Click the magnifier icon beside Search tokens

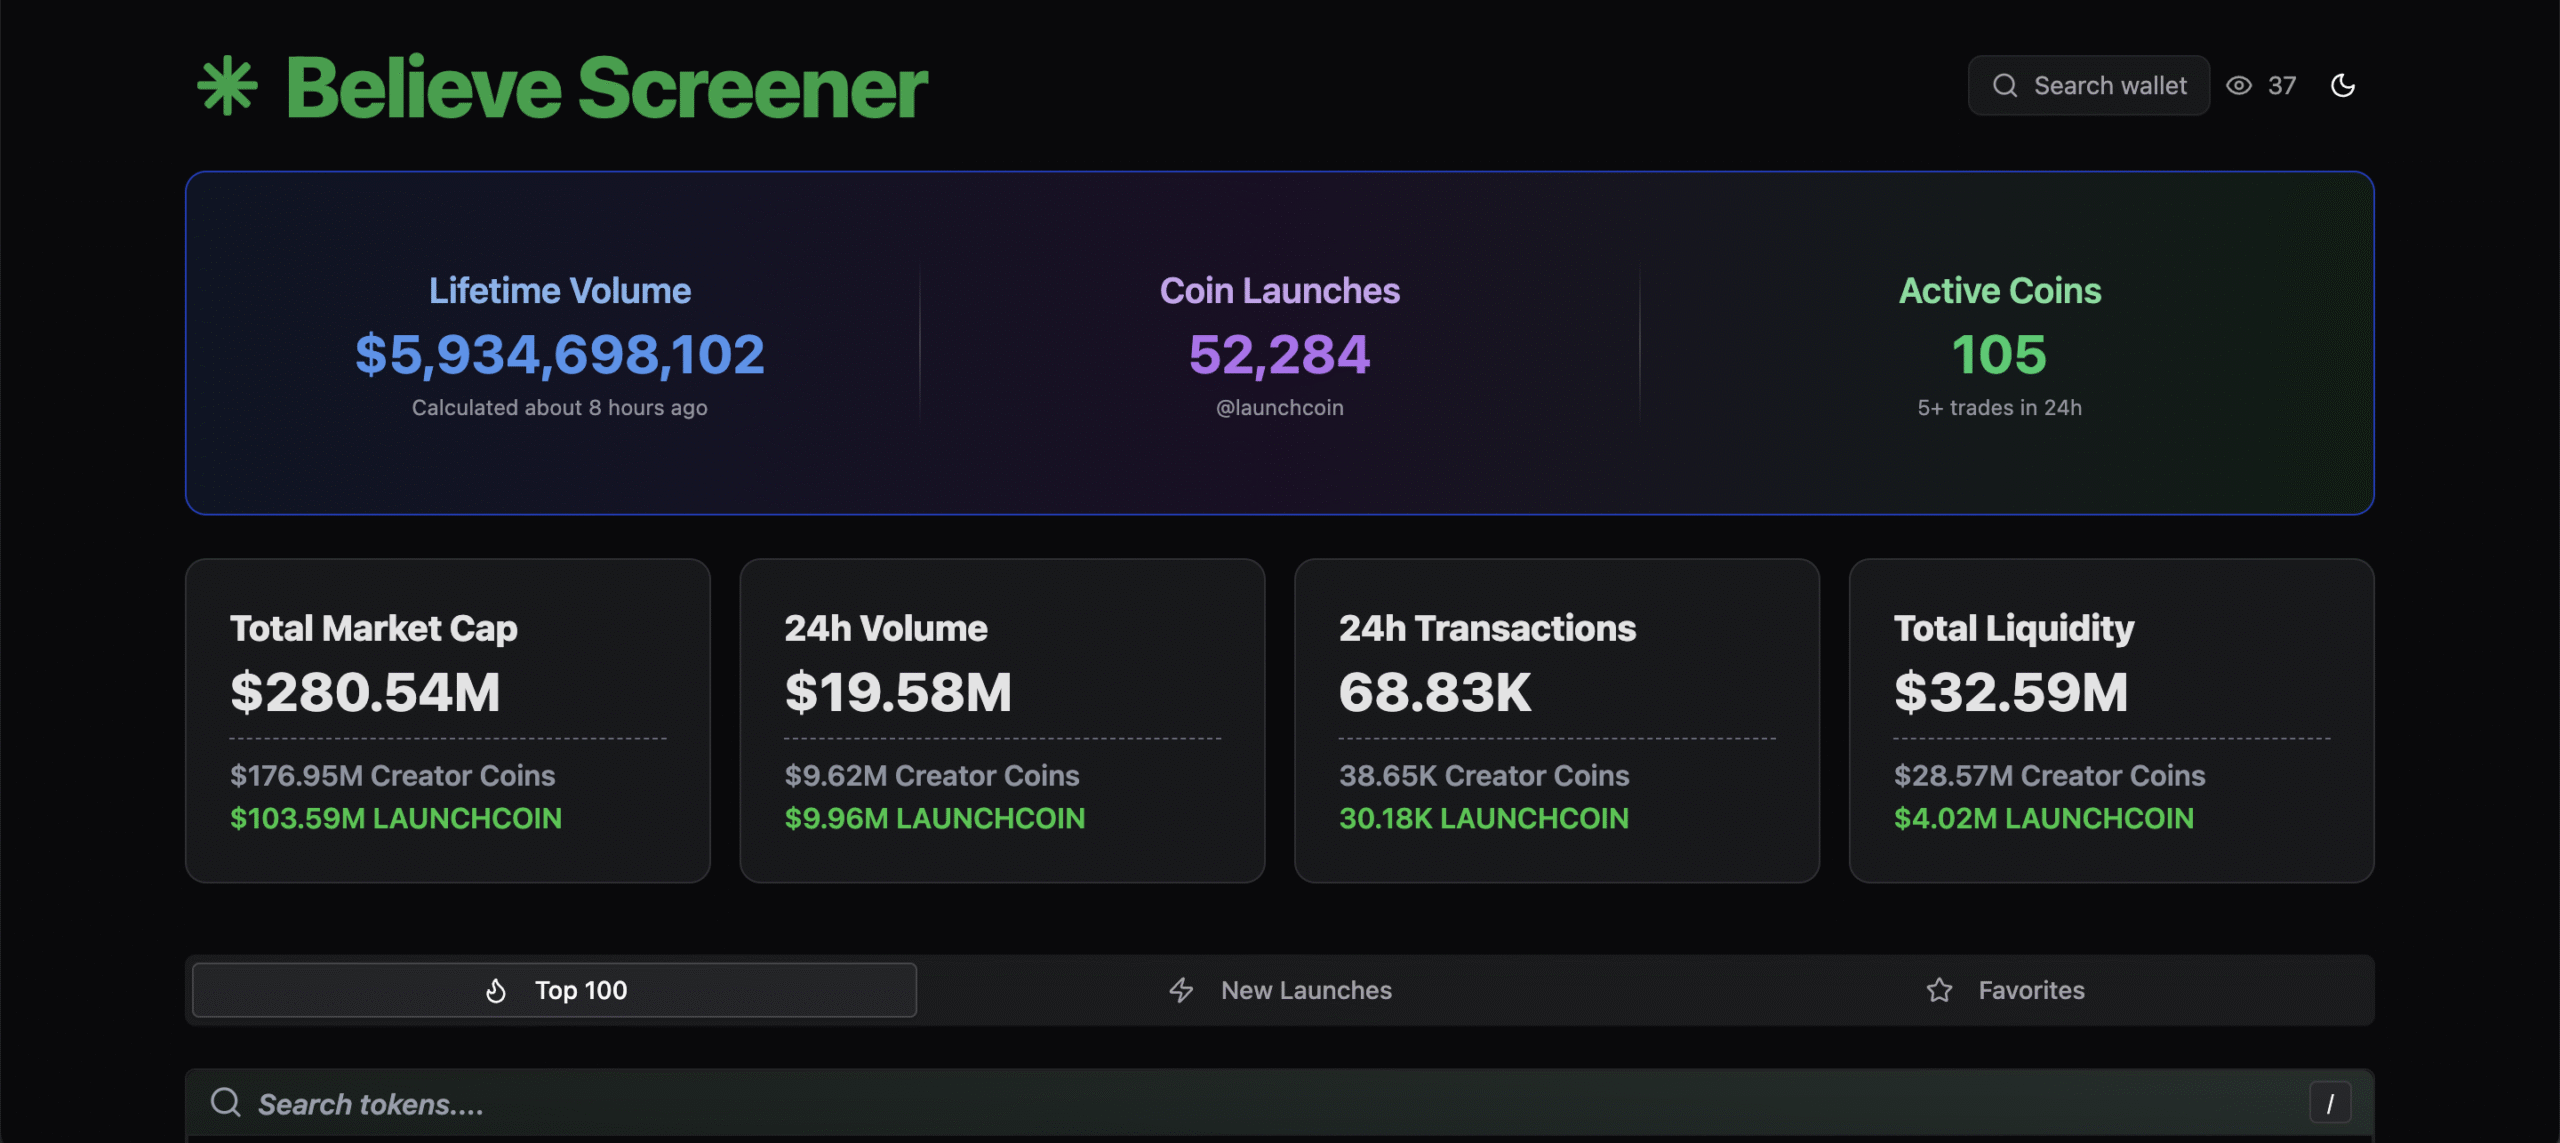pos(226,1103)
